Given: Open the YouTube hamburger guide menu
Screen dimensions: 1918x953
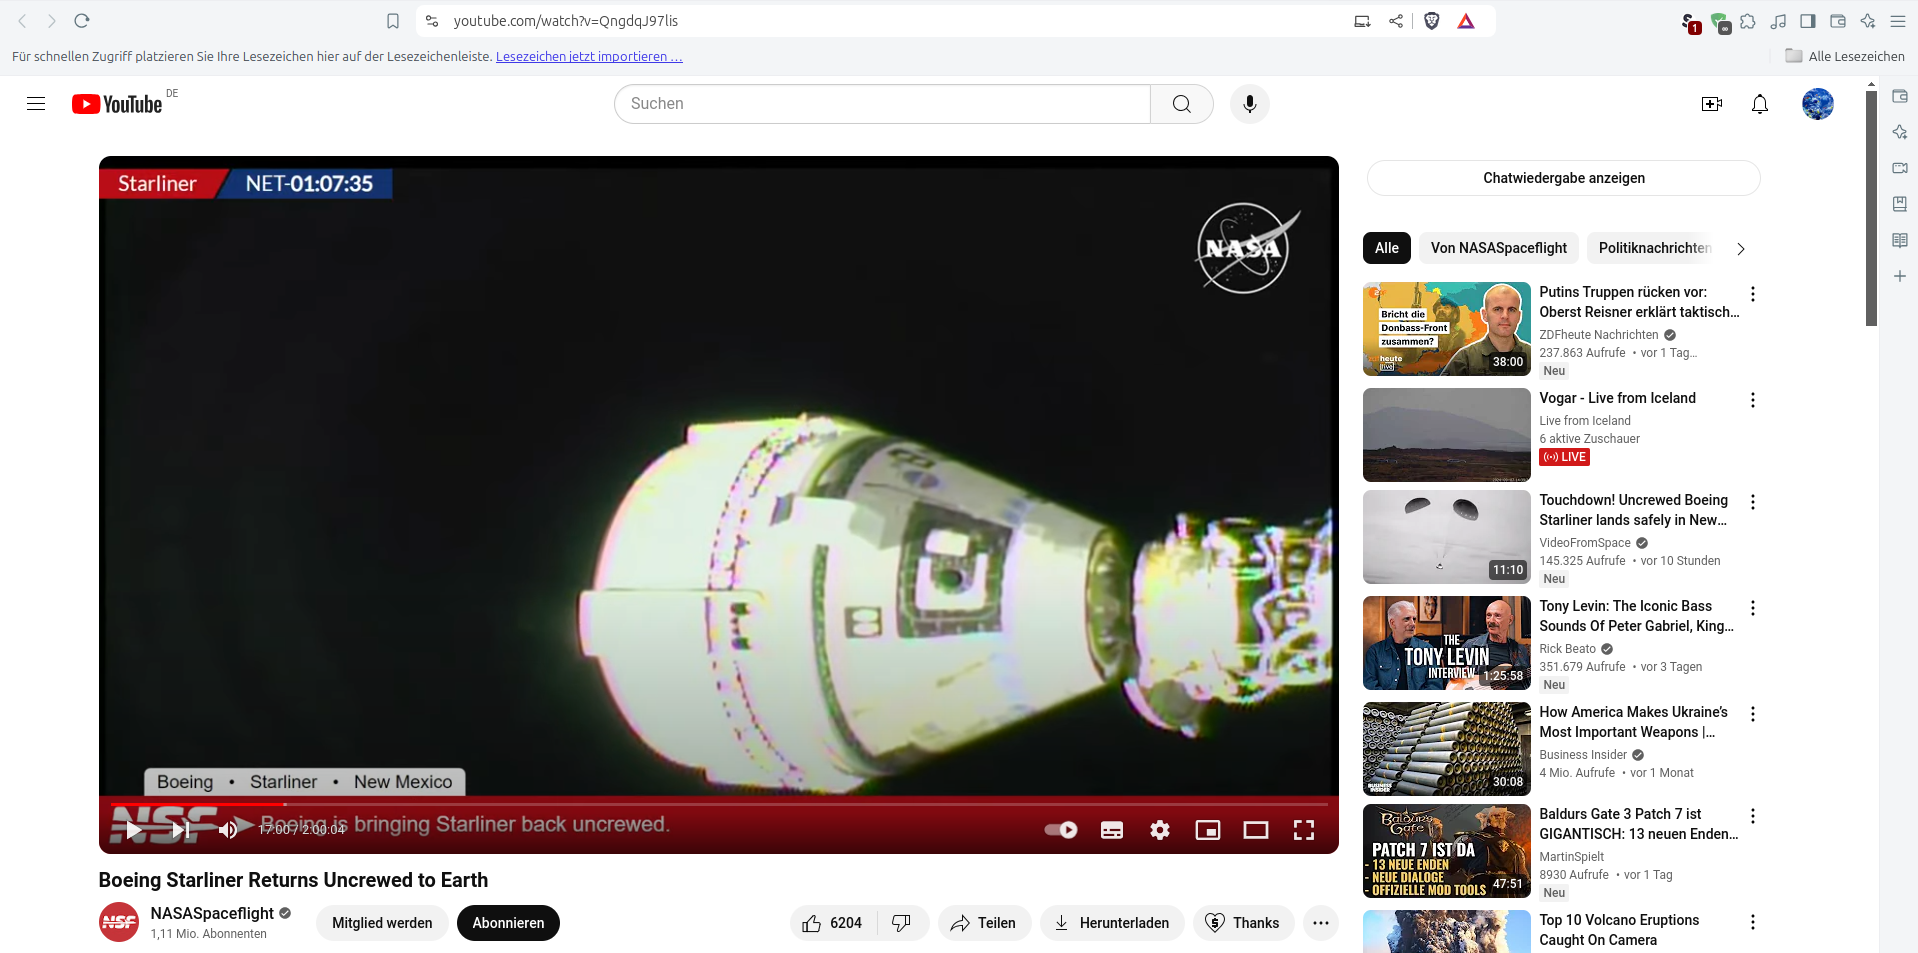Looking at the screenshot, I should pyautogui.click(x=36, y=104).
